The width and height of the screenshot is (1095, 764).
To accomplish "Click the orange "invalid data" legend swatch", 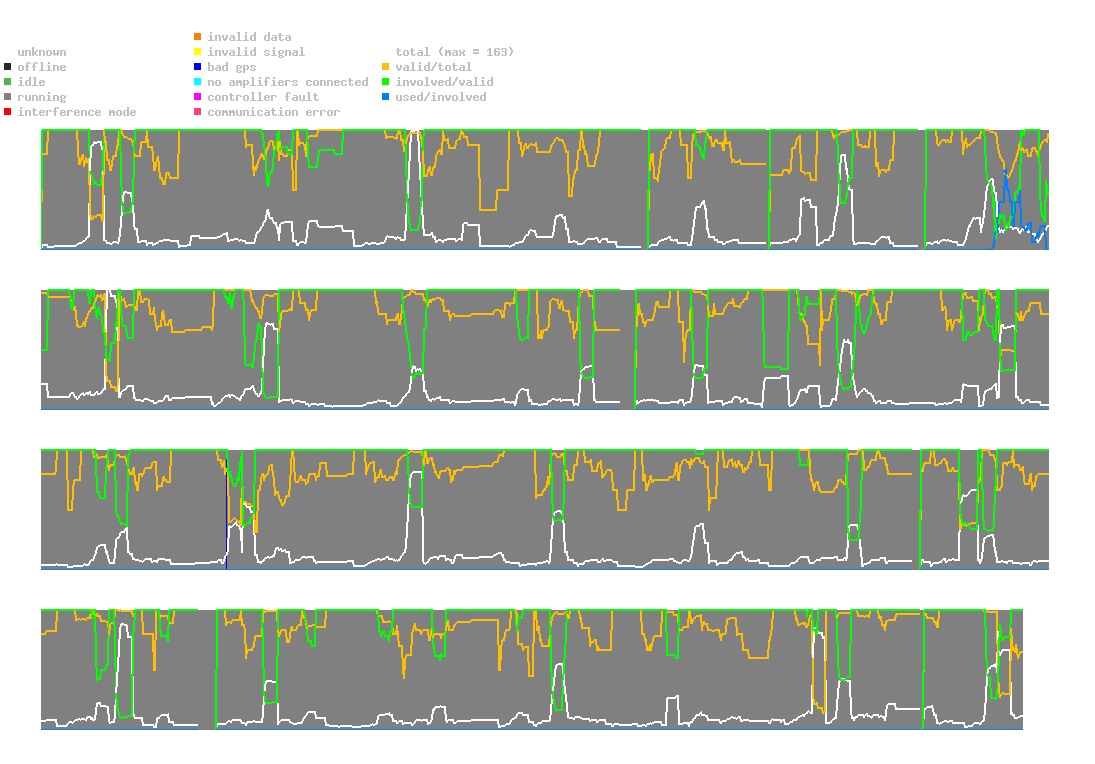I will (198, 37).
